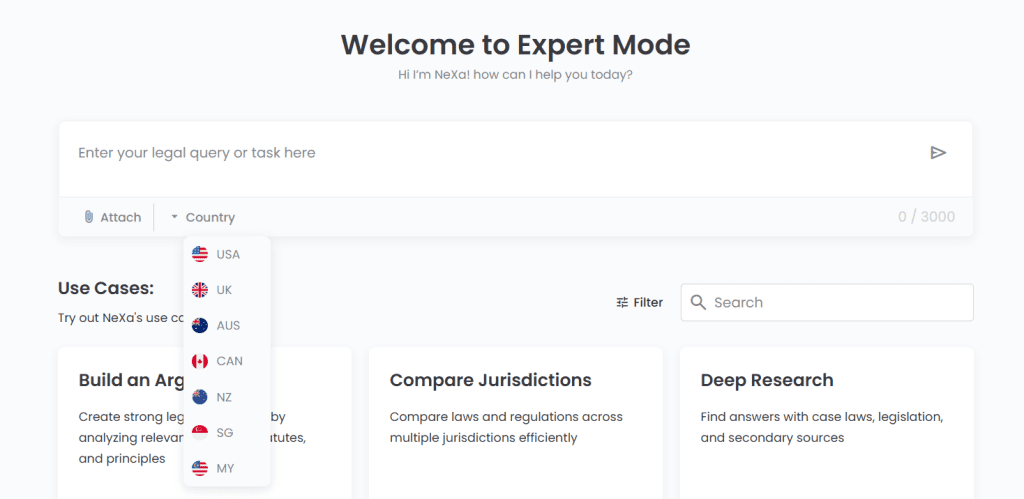Choose UK from country list
The width and height of the screenshot is (1024, 499).
227,290
